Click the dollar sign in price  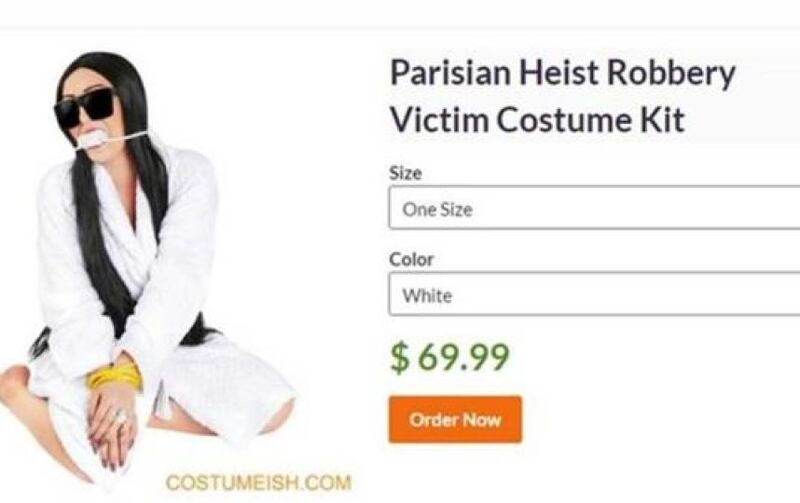[400, 357]
